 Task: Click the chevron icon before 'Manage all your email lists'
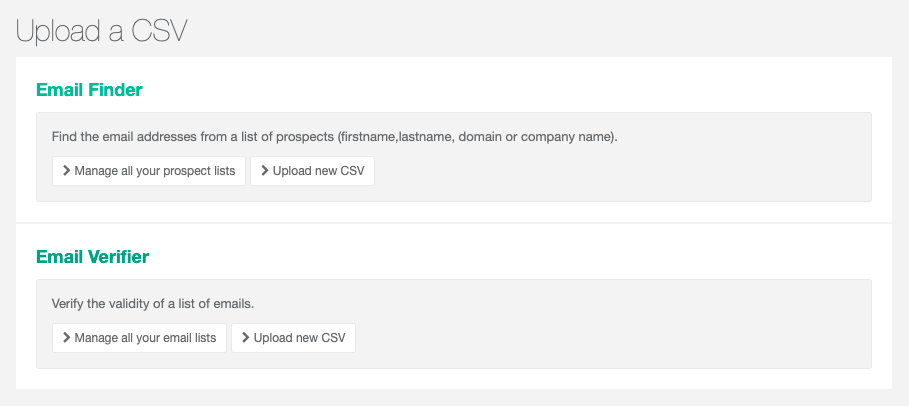66,338
